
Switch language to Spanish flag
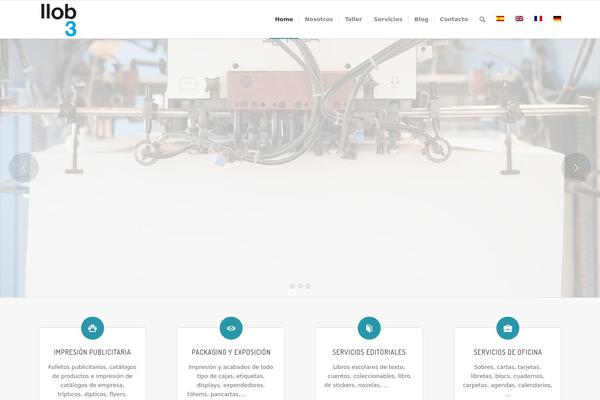click(x=500, y=18)
